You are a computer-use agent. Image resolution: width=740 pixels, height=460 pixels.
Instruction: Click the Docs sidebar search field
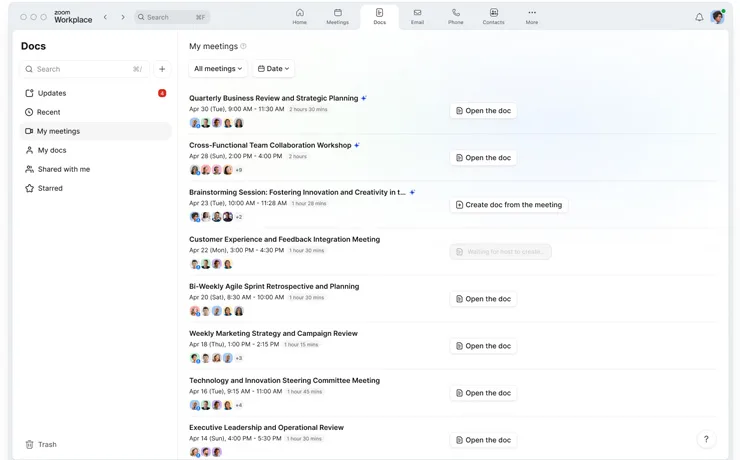point(80,69)
